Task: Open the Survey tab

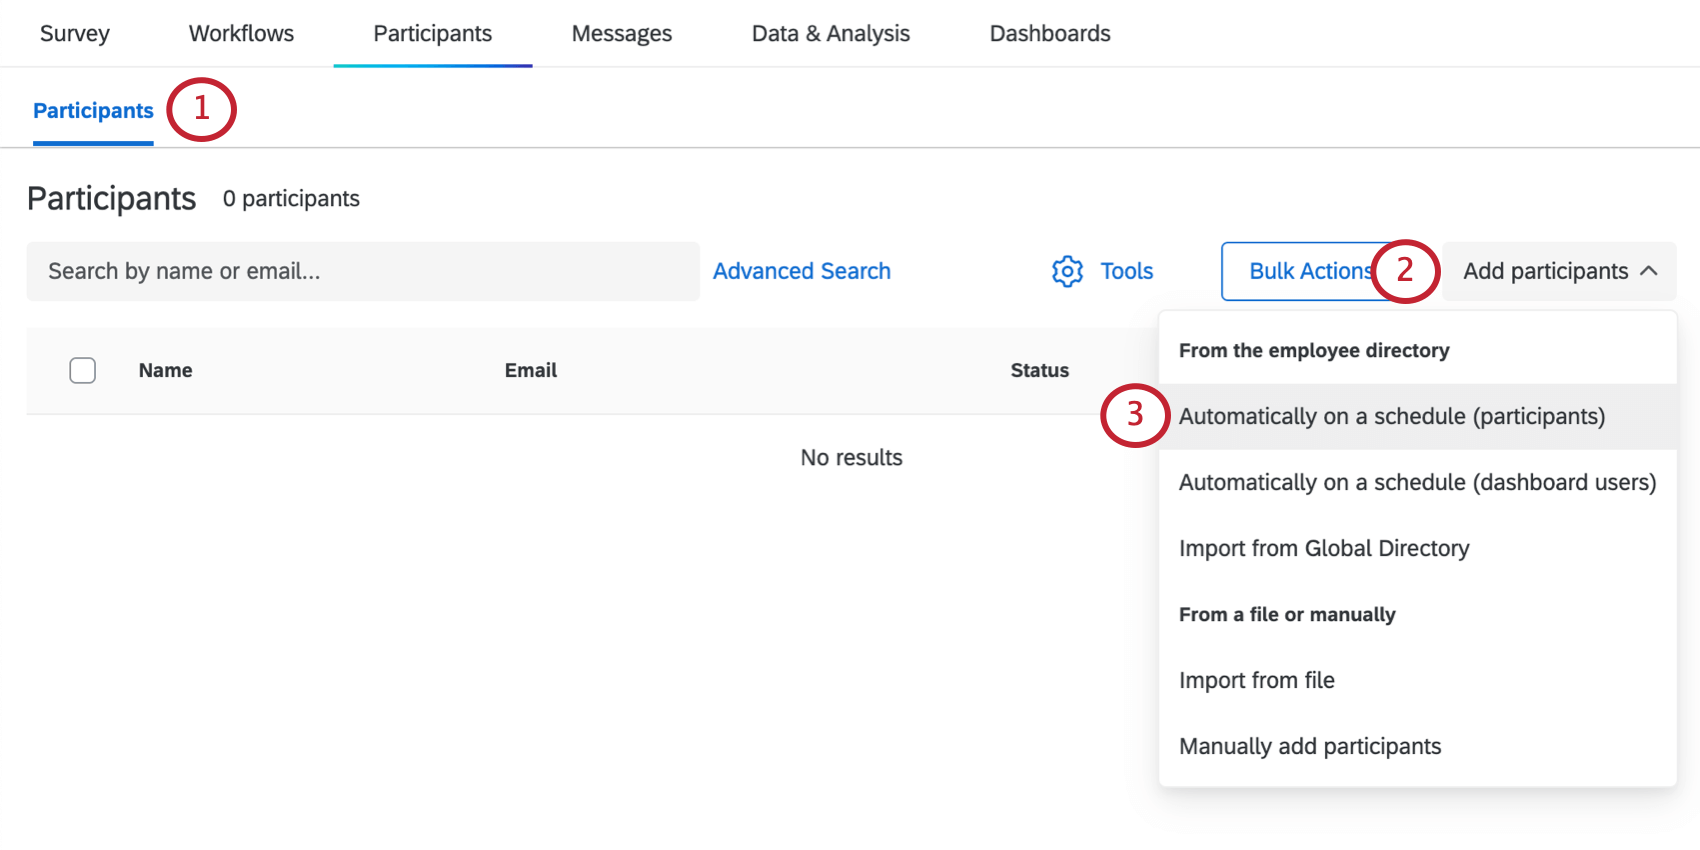Action: pos(75,34)
